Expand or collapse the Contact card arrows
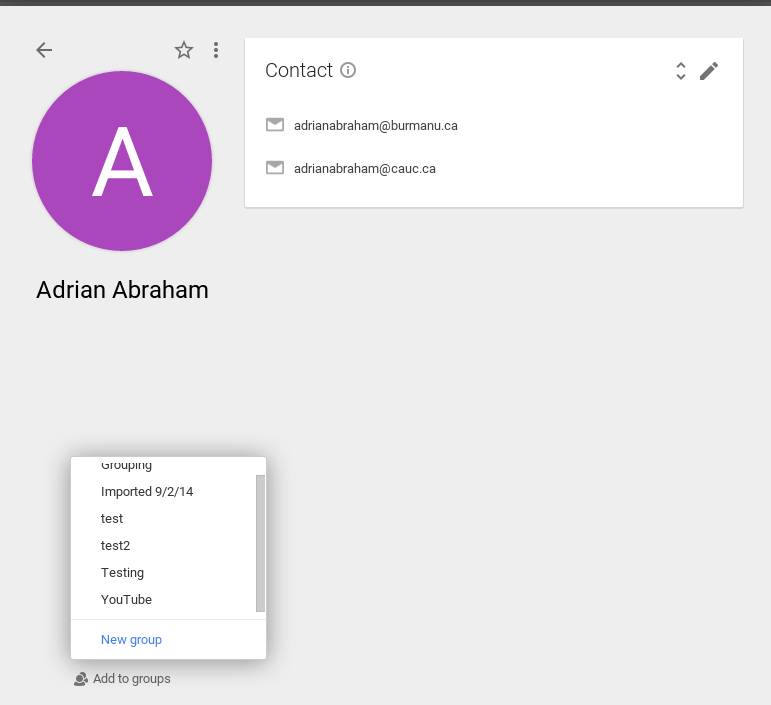Screen dimensions: 771x705 click(681, 71)
